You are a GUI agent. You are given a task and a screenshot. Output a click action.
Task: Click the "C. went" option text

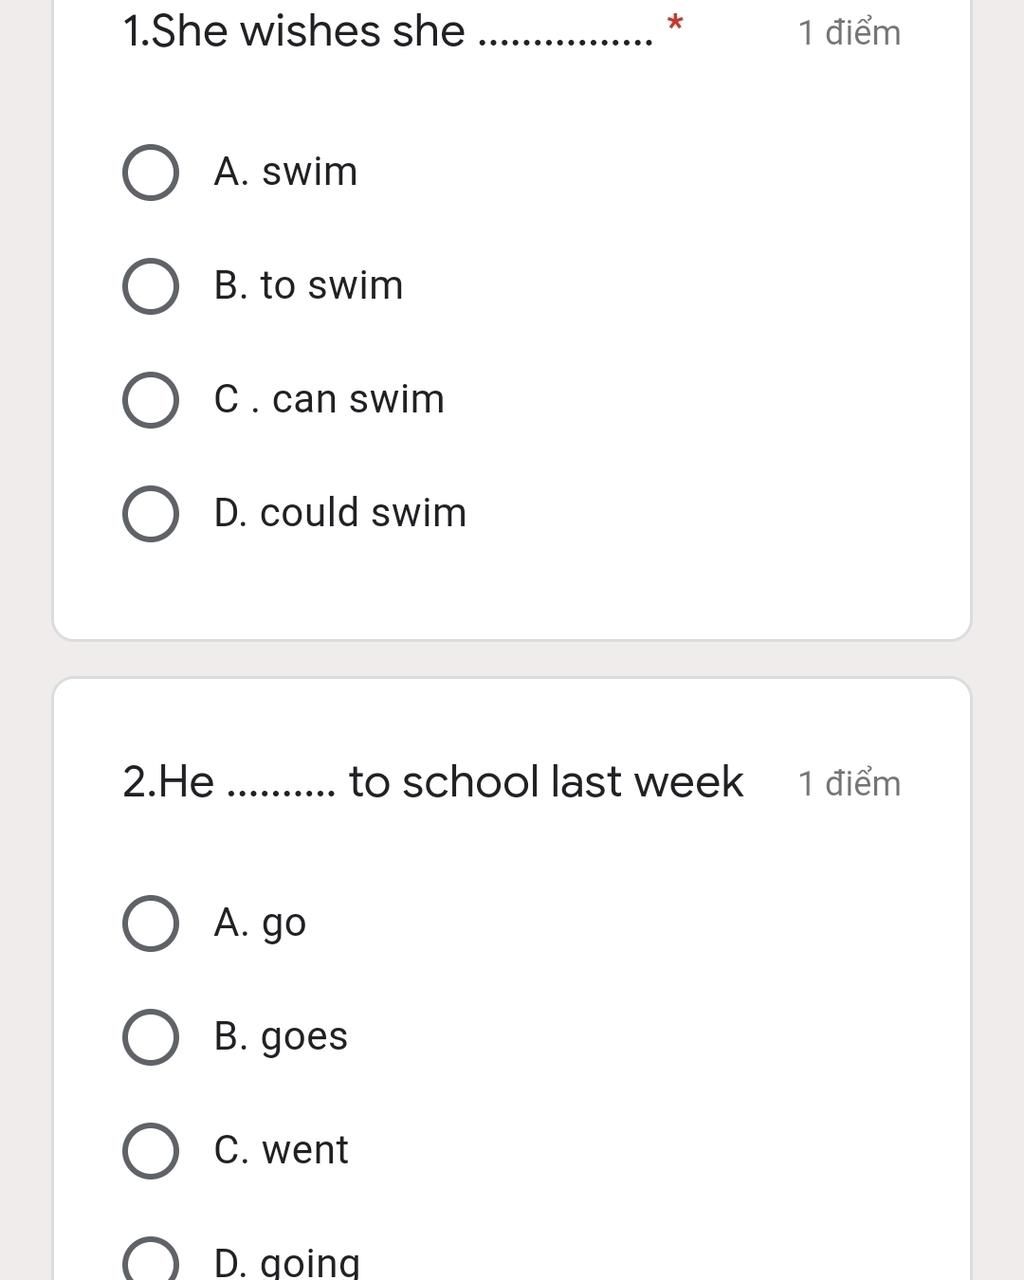[x=281, y=1150]
